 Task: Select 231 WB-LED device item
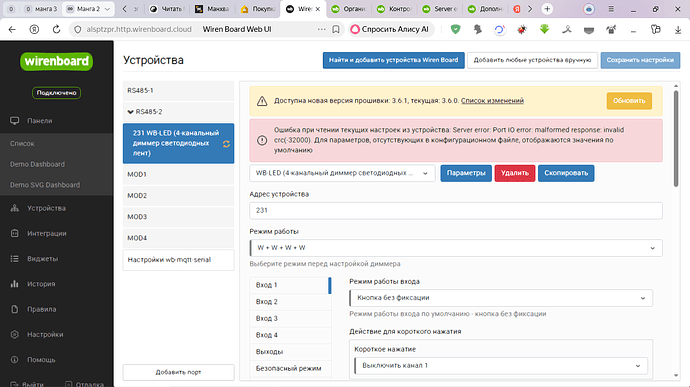pos(178,143)
